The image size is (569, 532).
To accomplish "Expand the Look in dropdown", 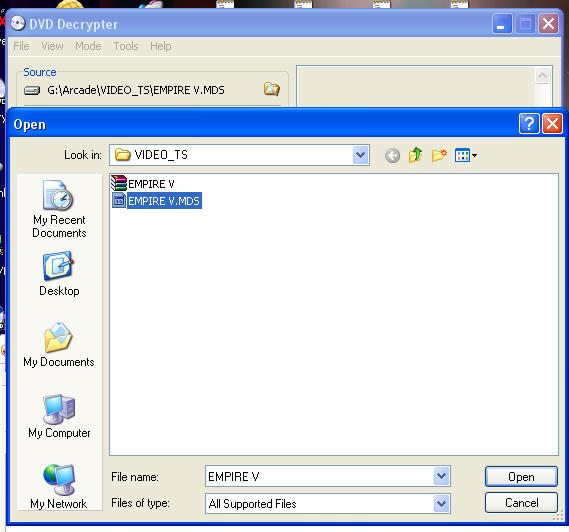I will pyautogui.click(x=360, y=155).
